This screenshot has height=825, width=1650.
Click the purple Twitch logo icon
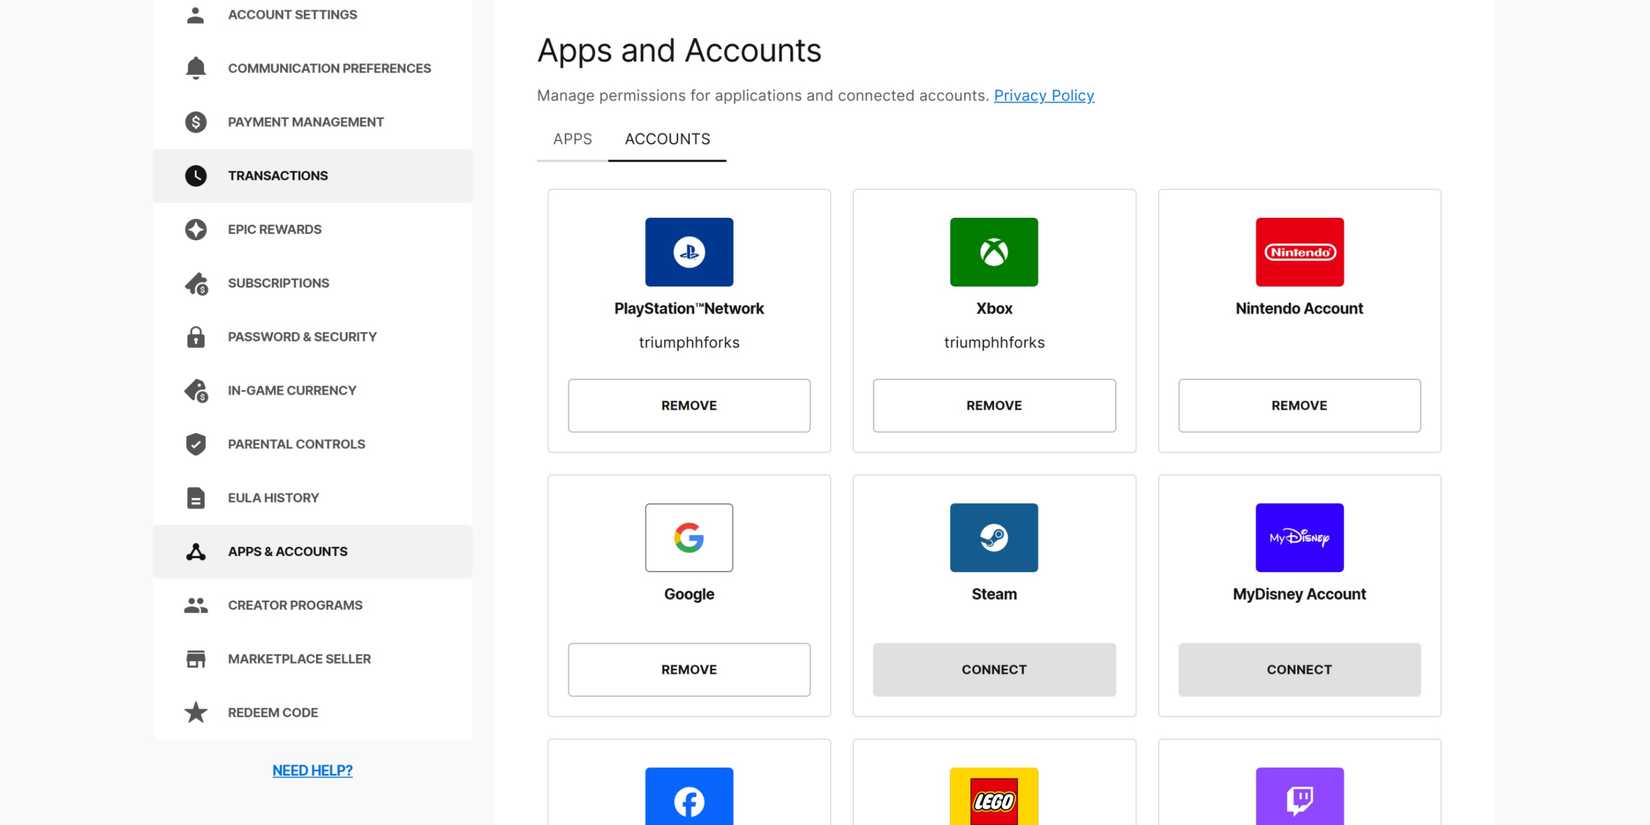(x=1299, y=797)
